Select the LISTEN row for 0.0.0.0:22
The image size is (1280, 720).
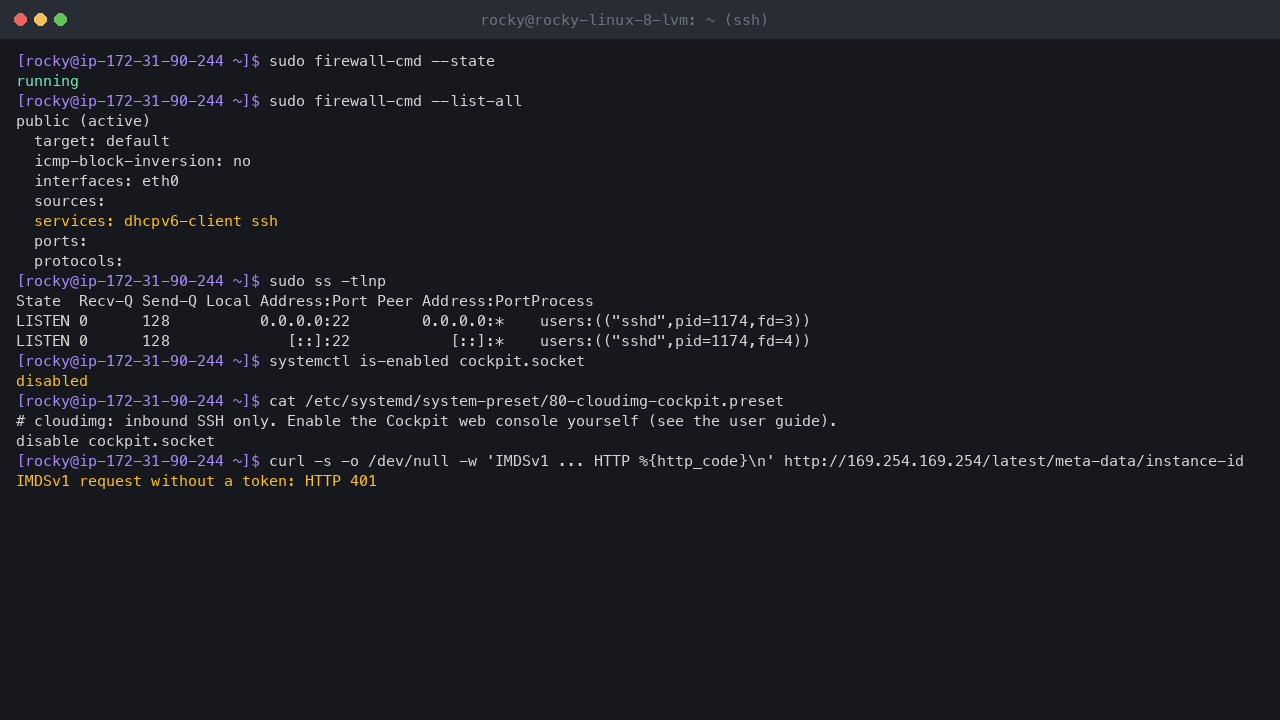[x=413, y=321]
